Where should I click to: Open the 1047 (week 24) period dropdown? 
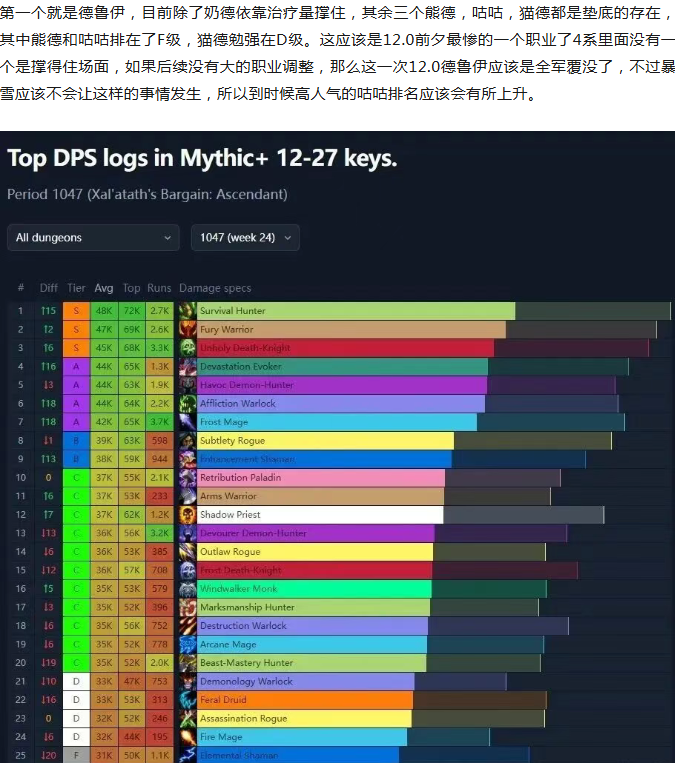pyautogui.click(x=245, y=238)
